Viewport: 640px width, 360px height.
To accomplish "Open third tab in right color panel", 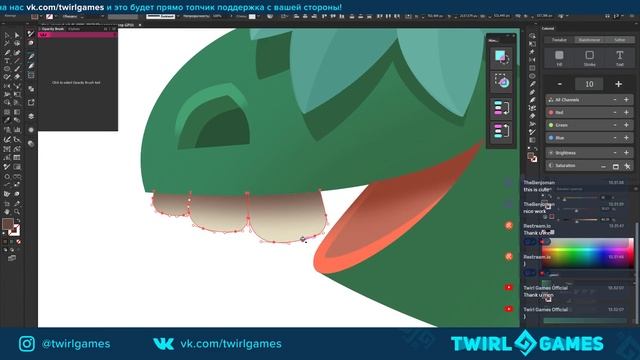I will (620, 40).
